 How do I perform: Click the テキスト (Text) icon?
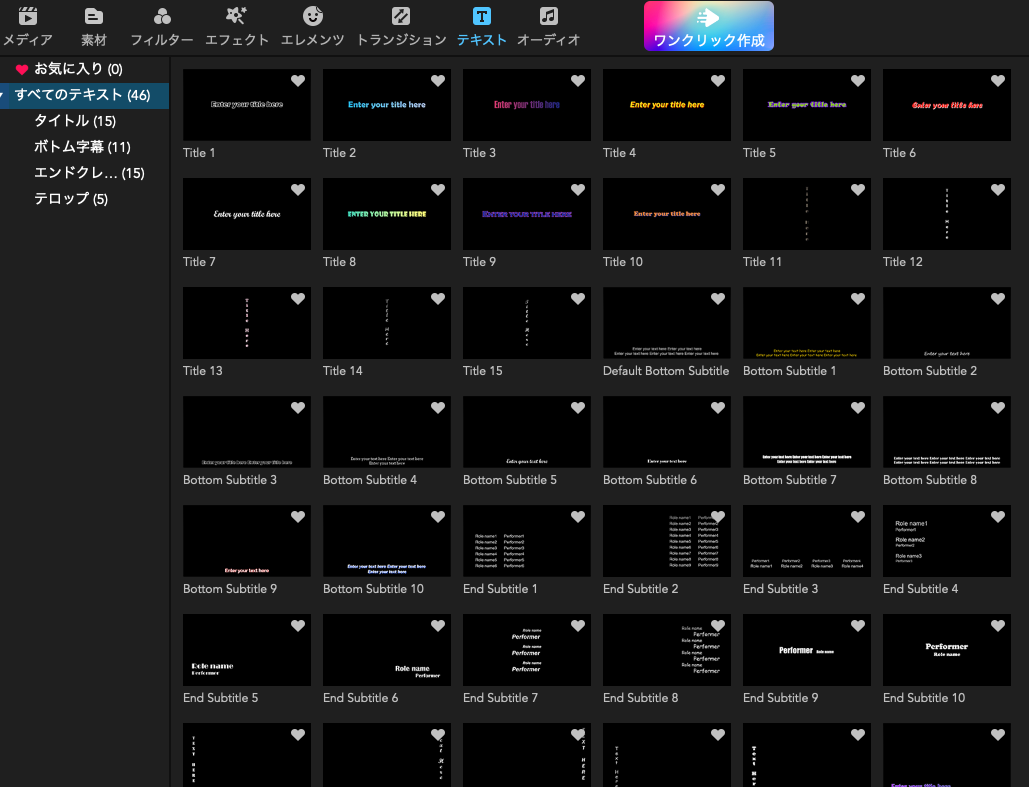[482, 17]
